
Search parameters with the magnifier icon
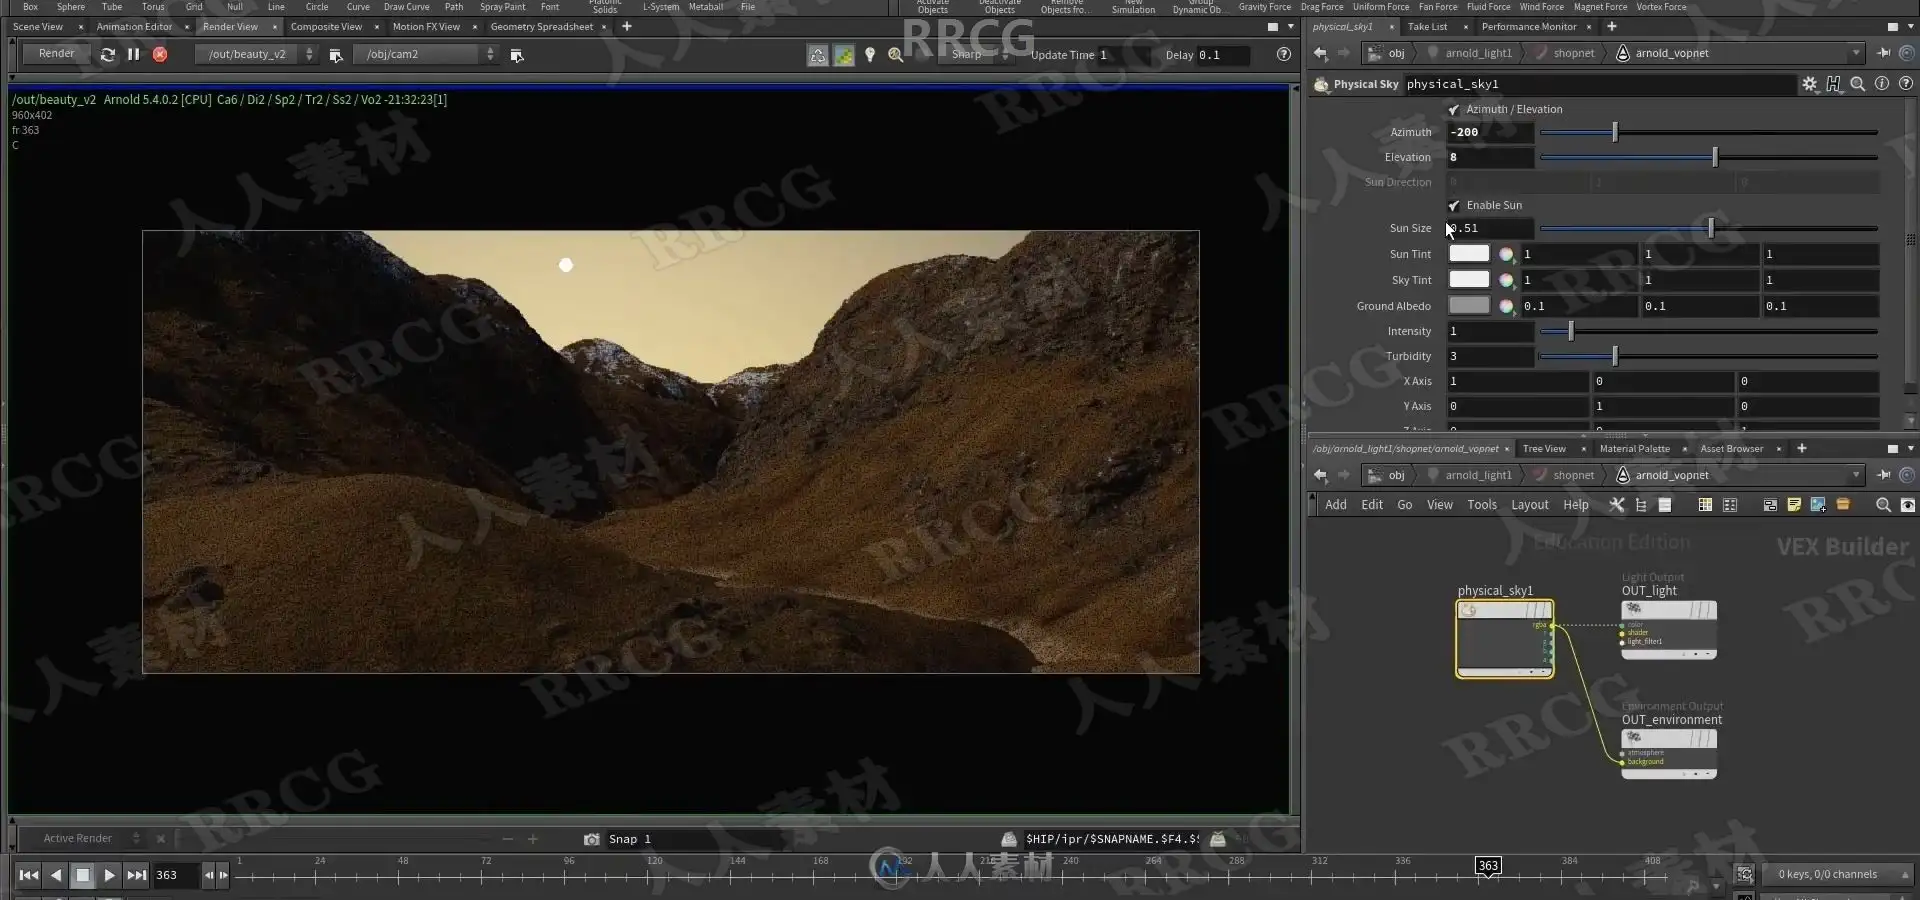coord(1857,84)
